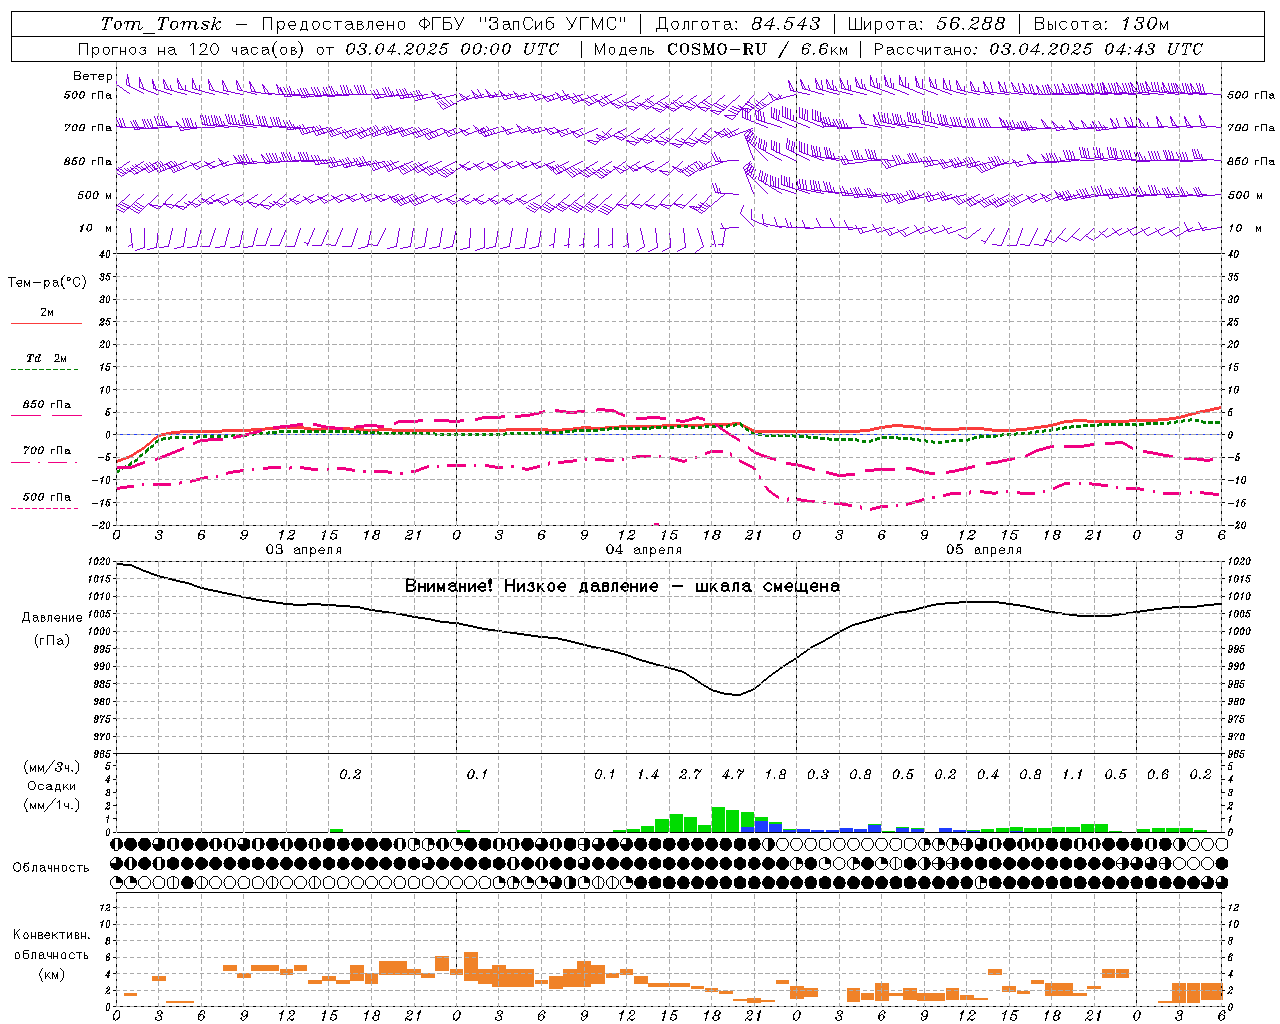
Task: Select the (мм/1ч.) unit label
Action: coord(51,805)
